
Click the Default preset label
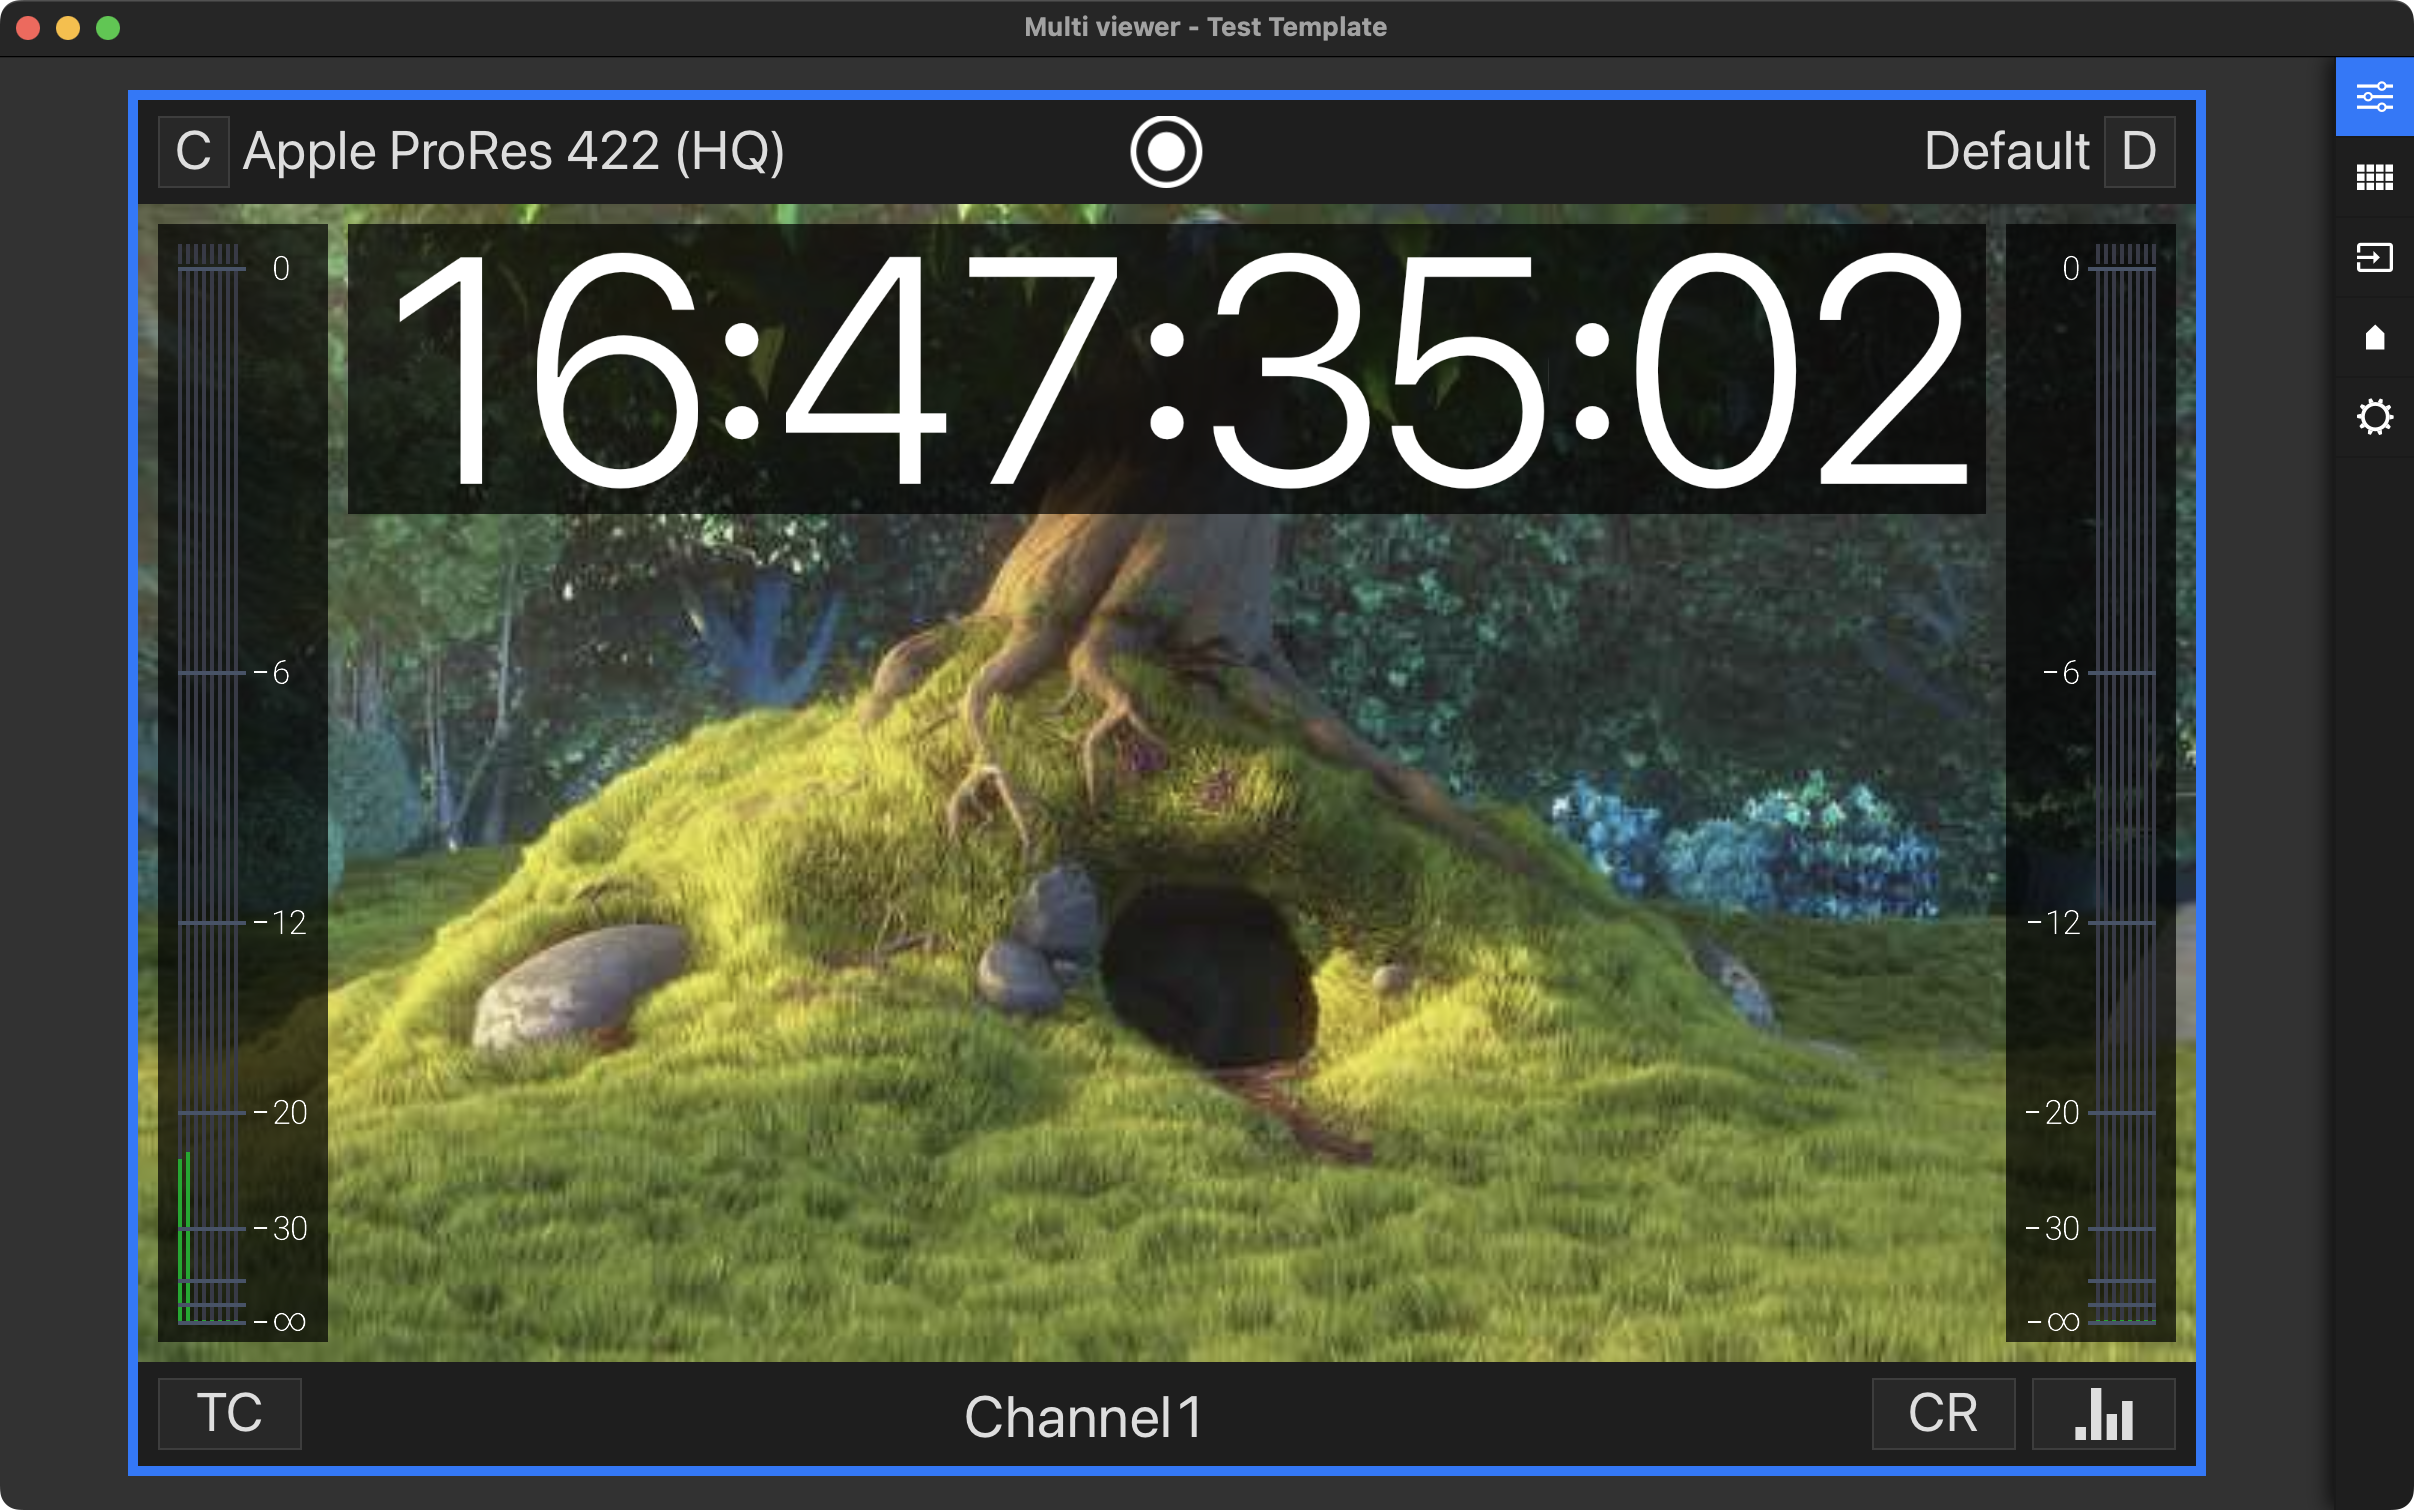[x=2006, y=152]
